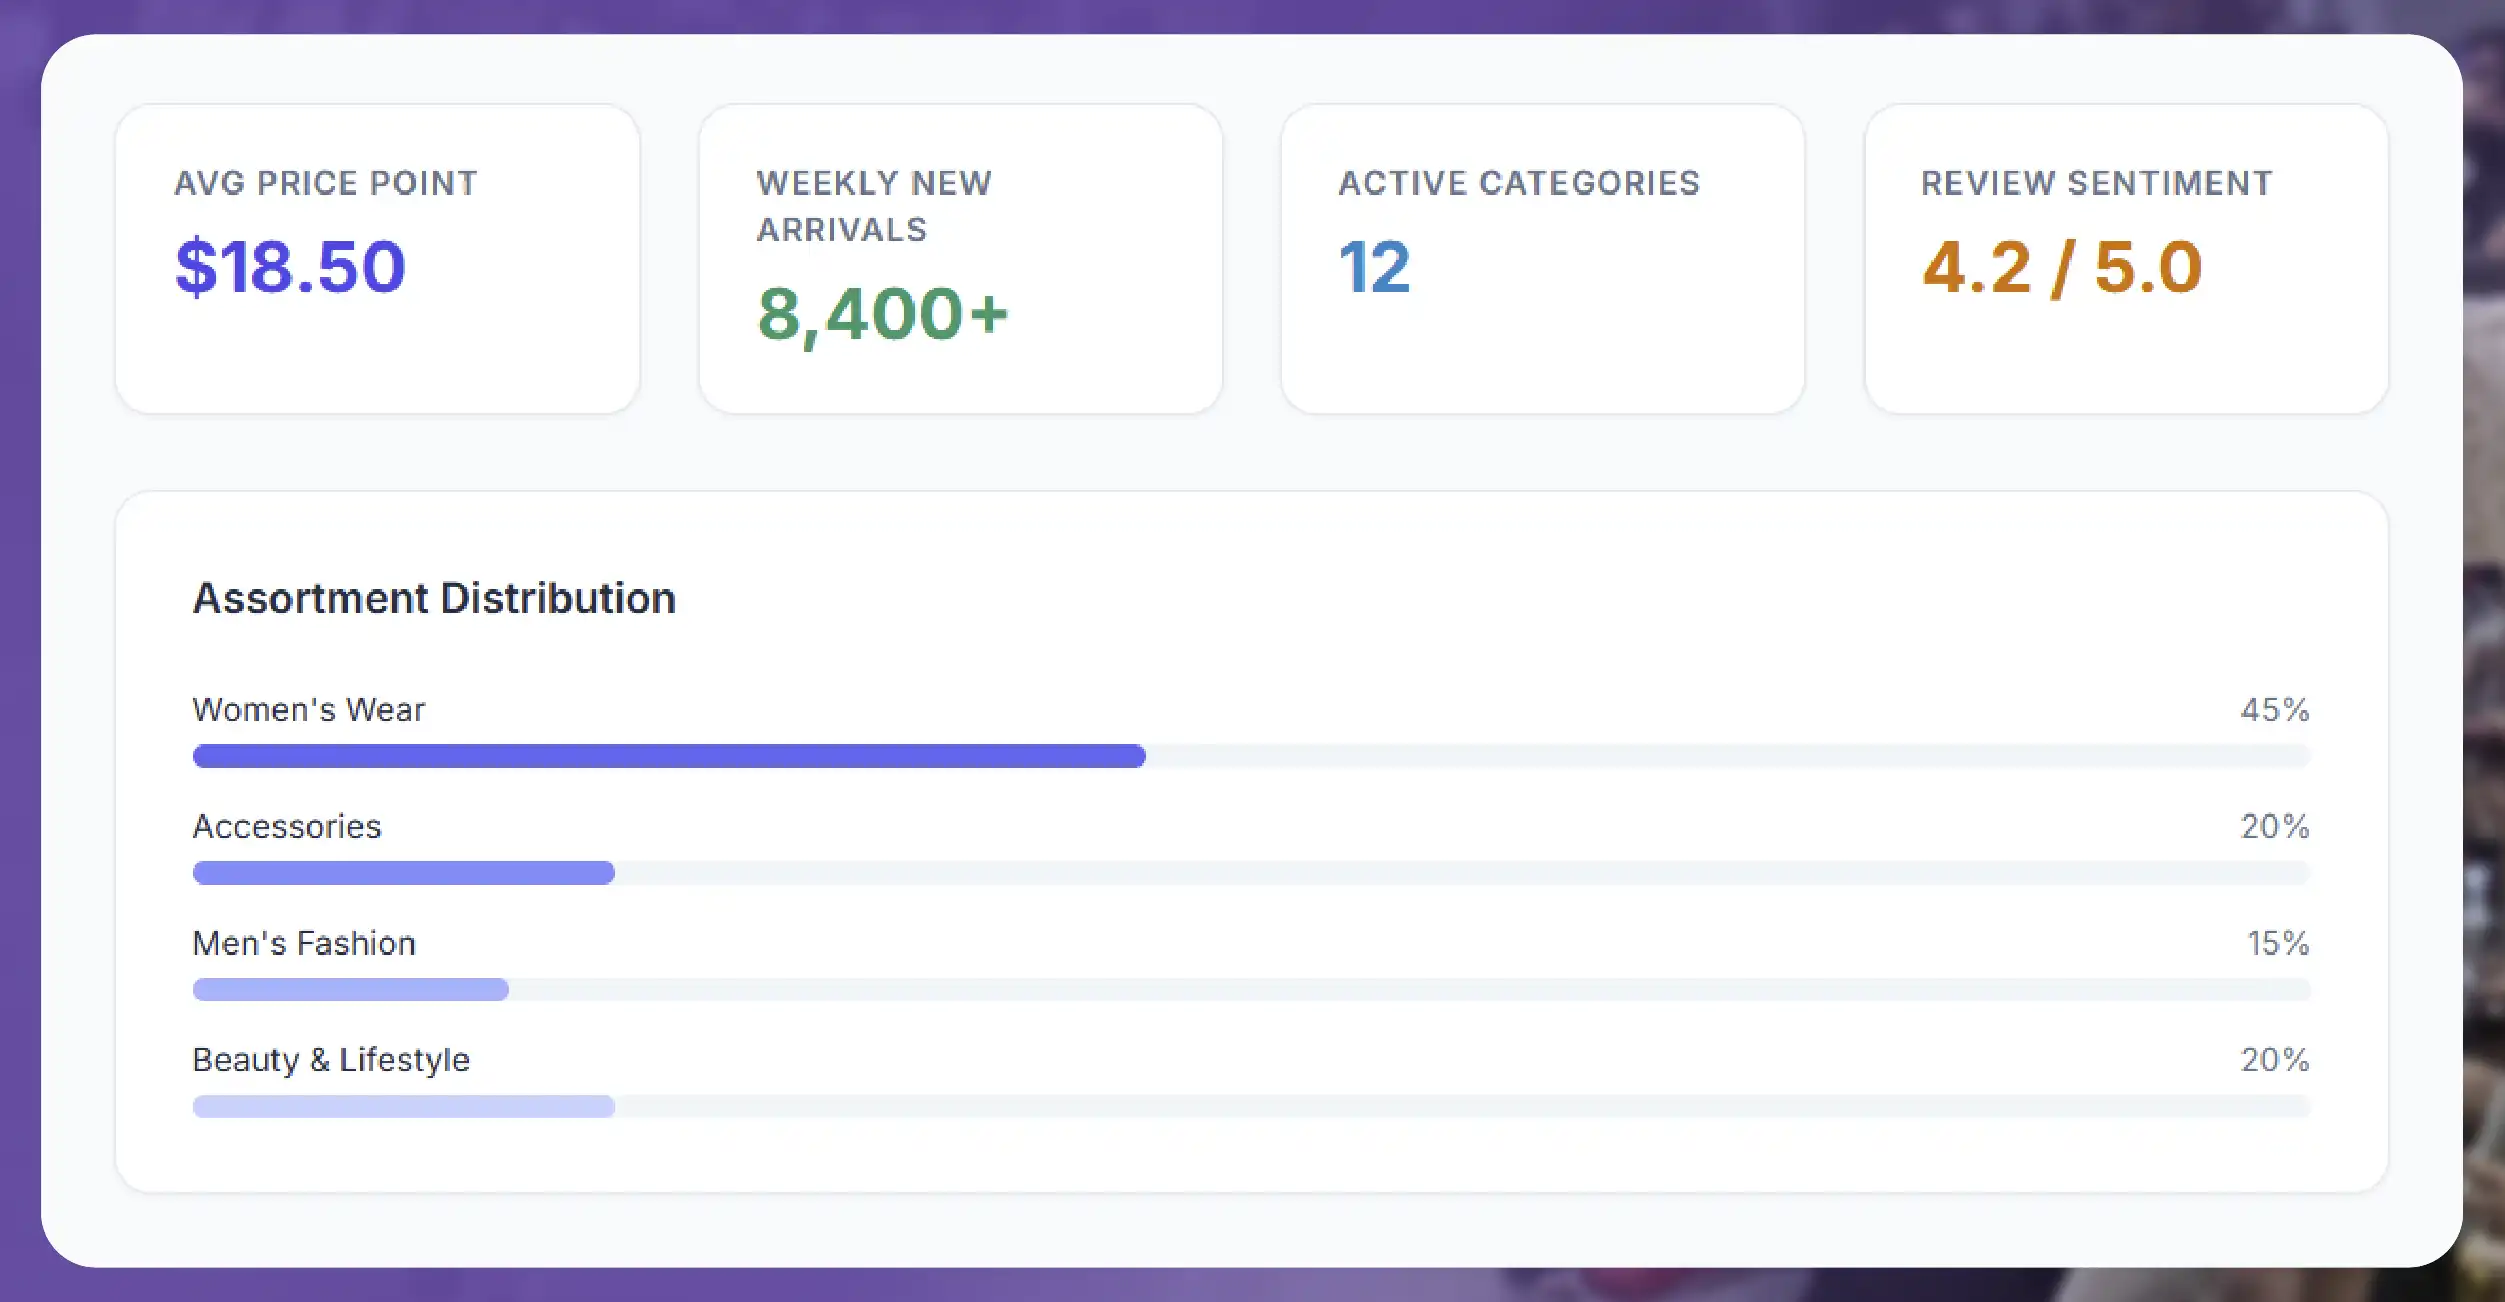This screenshot has height=1302, width=2505.
Task: Open the Weekly New Arrivals card
Action: pyautogui.click(x=960, y=259)
